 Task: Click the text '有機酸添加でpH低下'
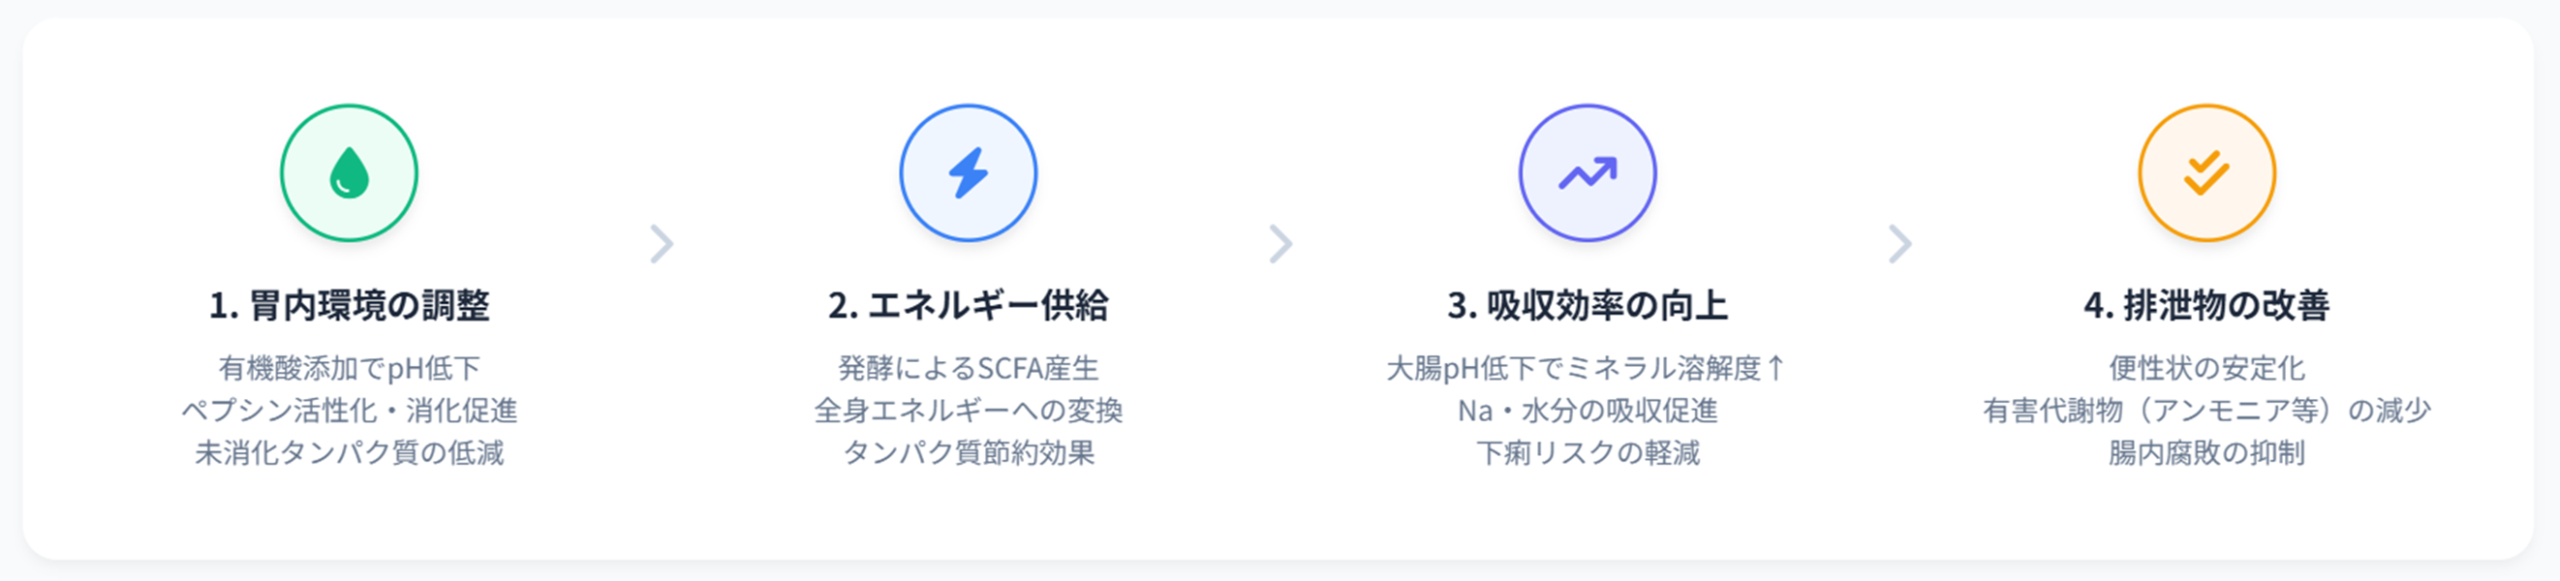[349, 368]
